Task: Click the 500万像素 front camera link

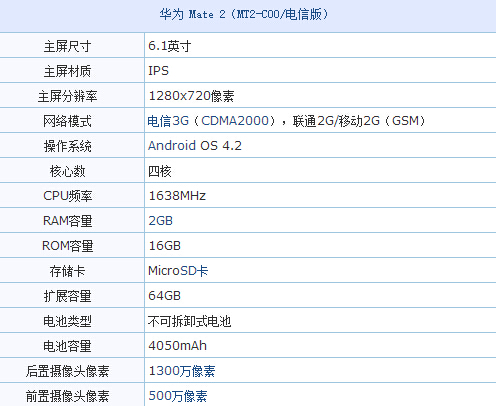Action: pos(178,396)
